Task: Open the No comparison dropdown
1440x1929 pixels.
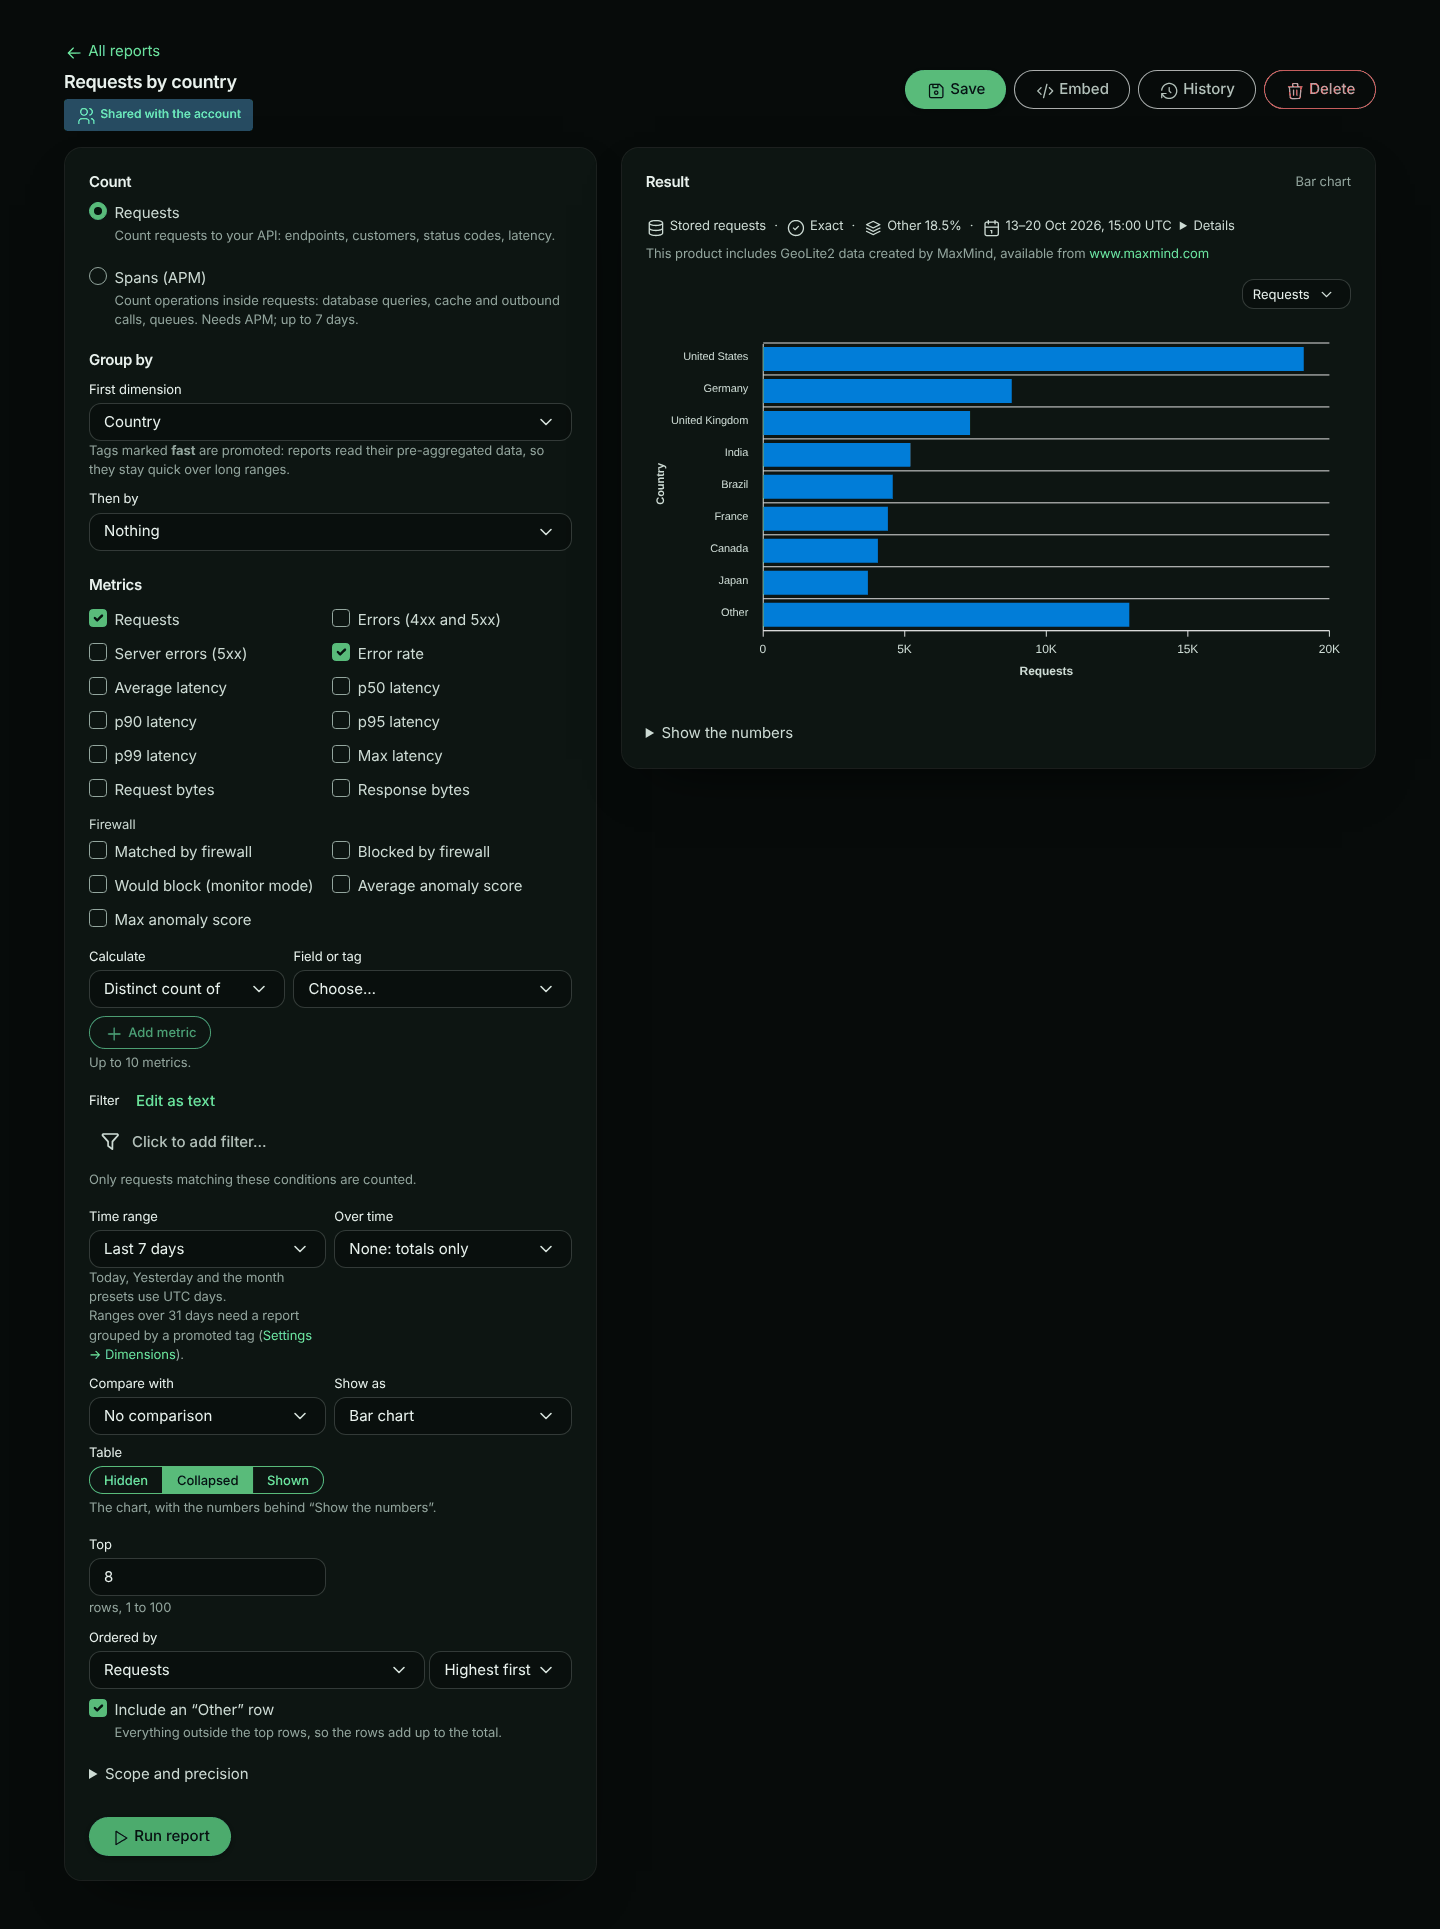Action: coord(207,1416)
